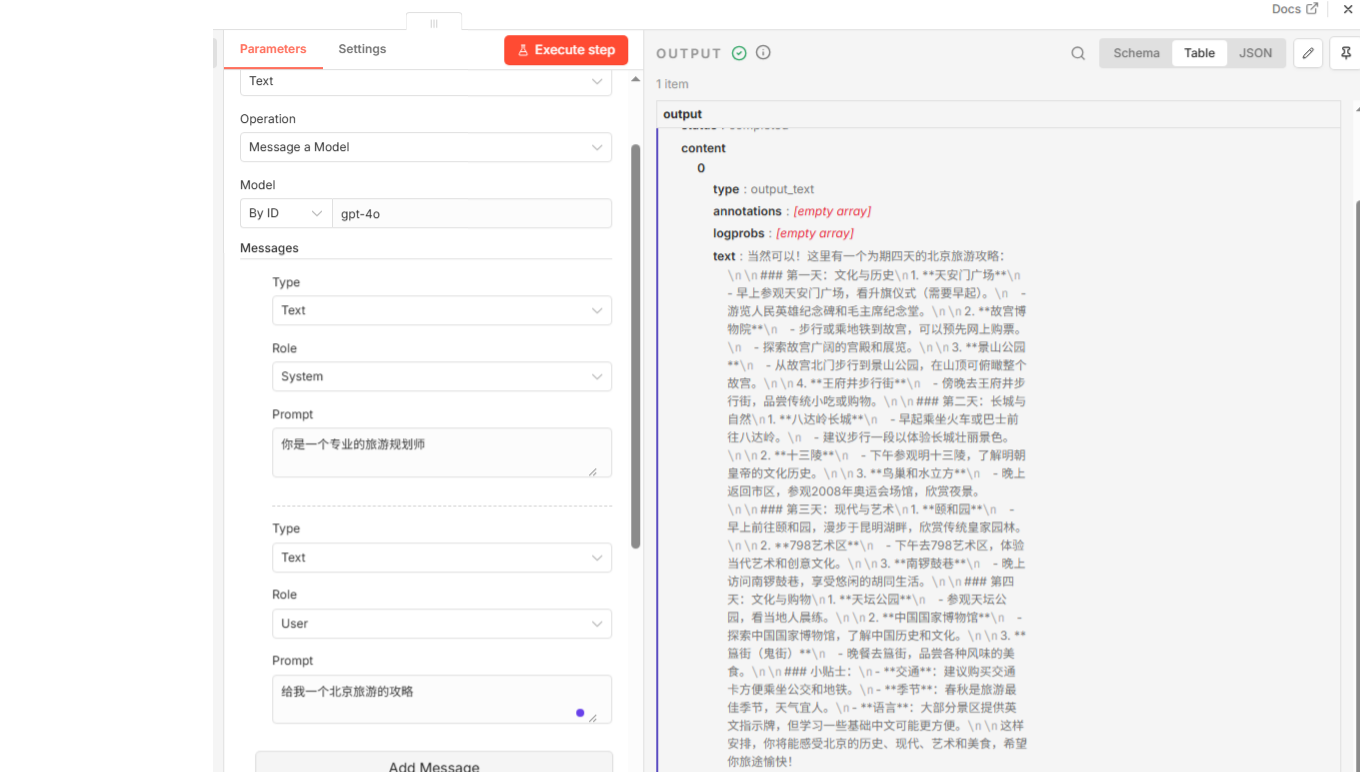Add another message with Add Message
The height and width of the screenshot is (772, 1360).
pyautogui.click(x=434, y=764)
